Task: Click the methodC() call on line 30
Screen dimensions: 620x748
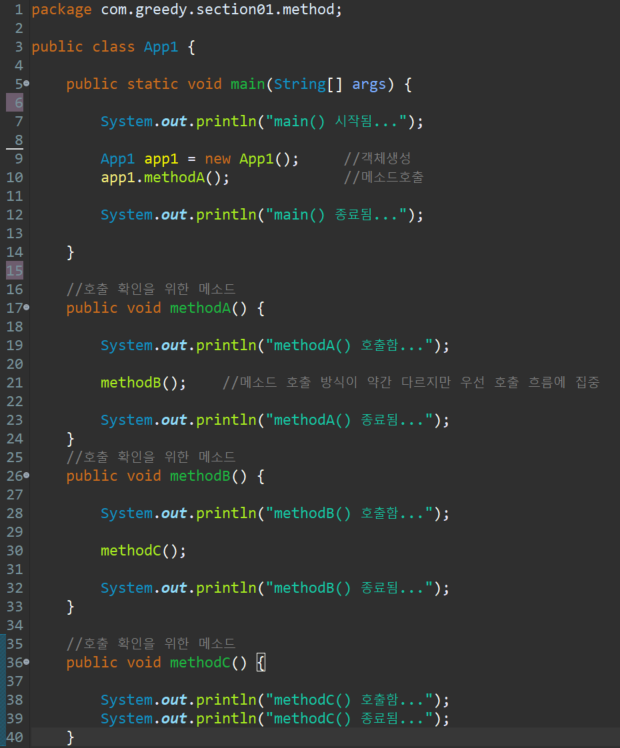Action: coord(143,551)
